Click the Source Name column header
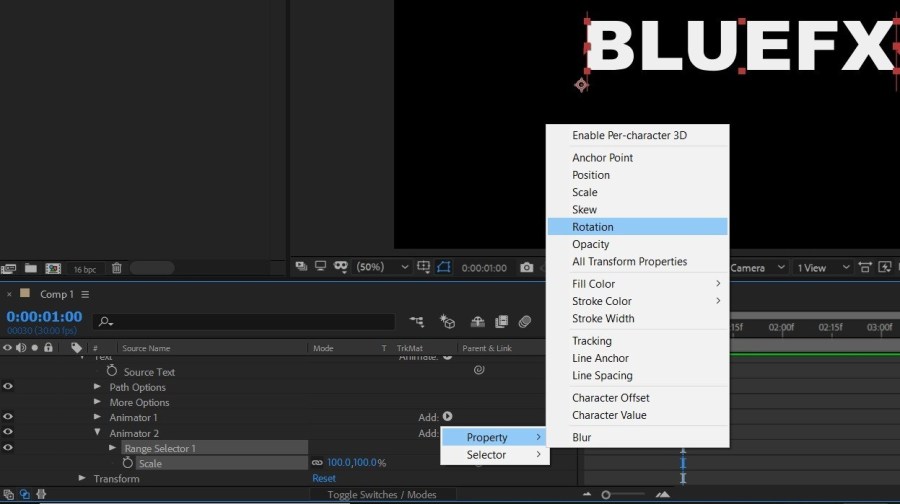Viewport: 900px width, 504px height. pos(146,348)
